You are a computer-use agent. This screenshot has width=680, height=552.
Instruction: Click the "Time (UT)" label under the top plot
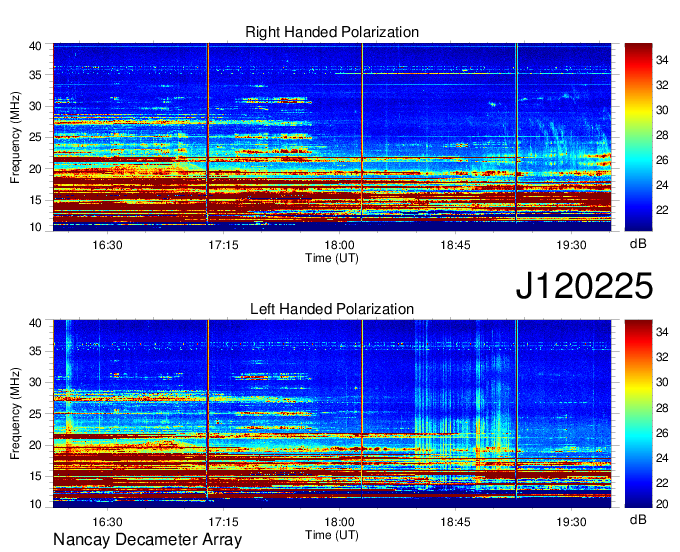pyautogui.click(x=332, y=258)
